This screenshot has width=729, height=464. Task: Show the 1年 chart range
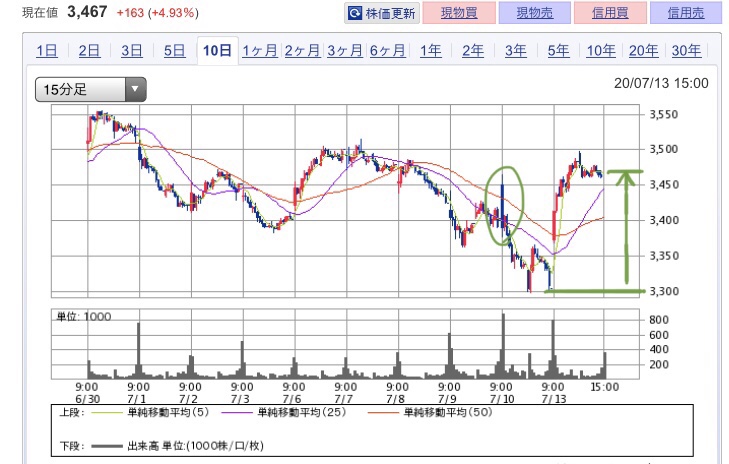click(430, 51)
